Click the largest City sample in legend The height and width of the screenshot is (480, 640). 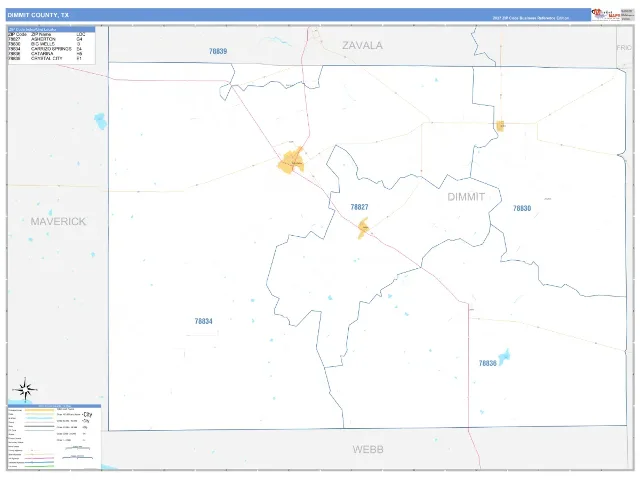pos(87,415)
